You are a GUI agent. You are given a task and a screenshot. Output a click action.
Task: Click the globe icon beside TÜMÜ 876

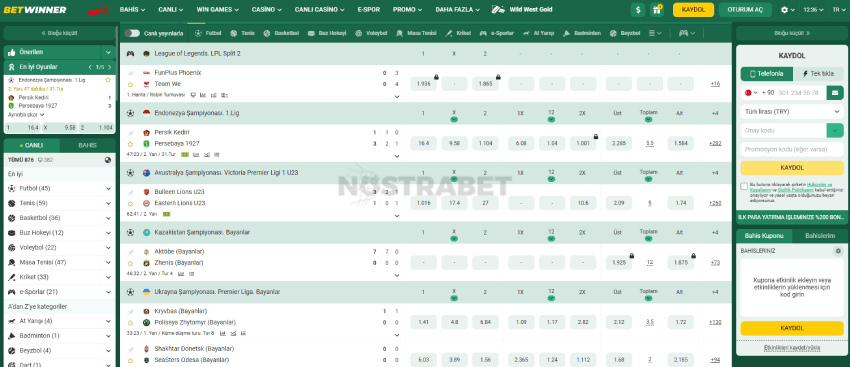[x=108, y=160]
